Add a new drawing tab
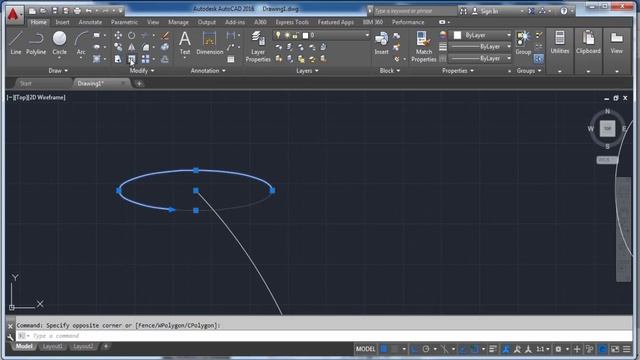 point(139,84)
